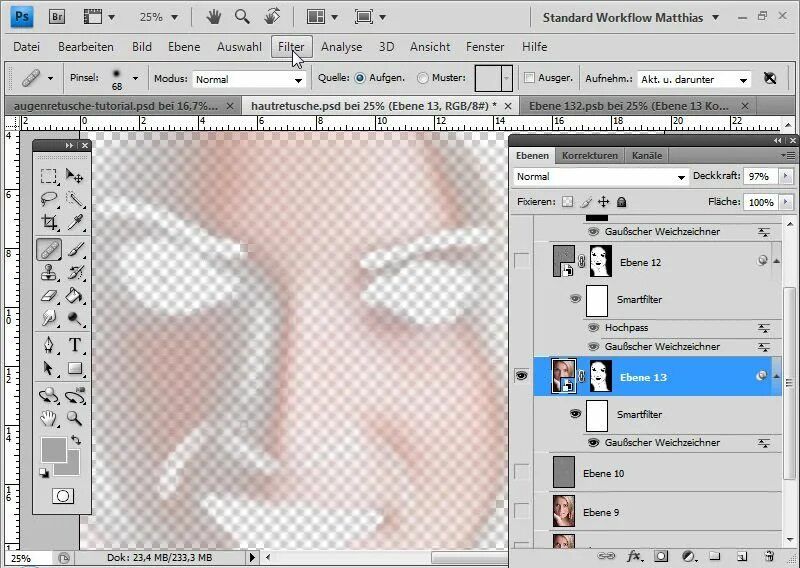Select the Eyedropper tool
800x568 pixels.
(x=74, y=222)
